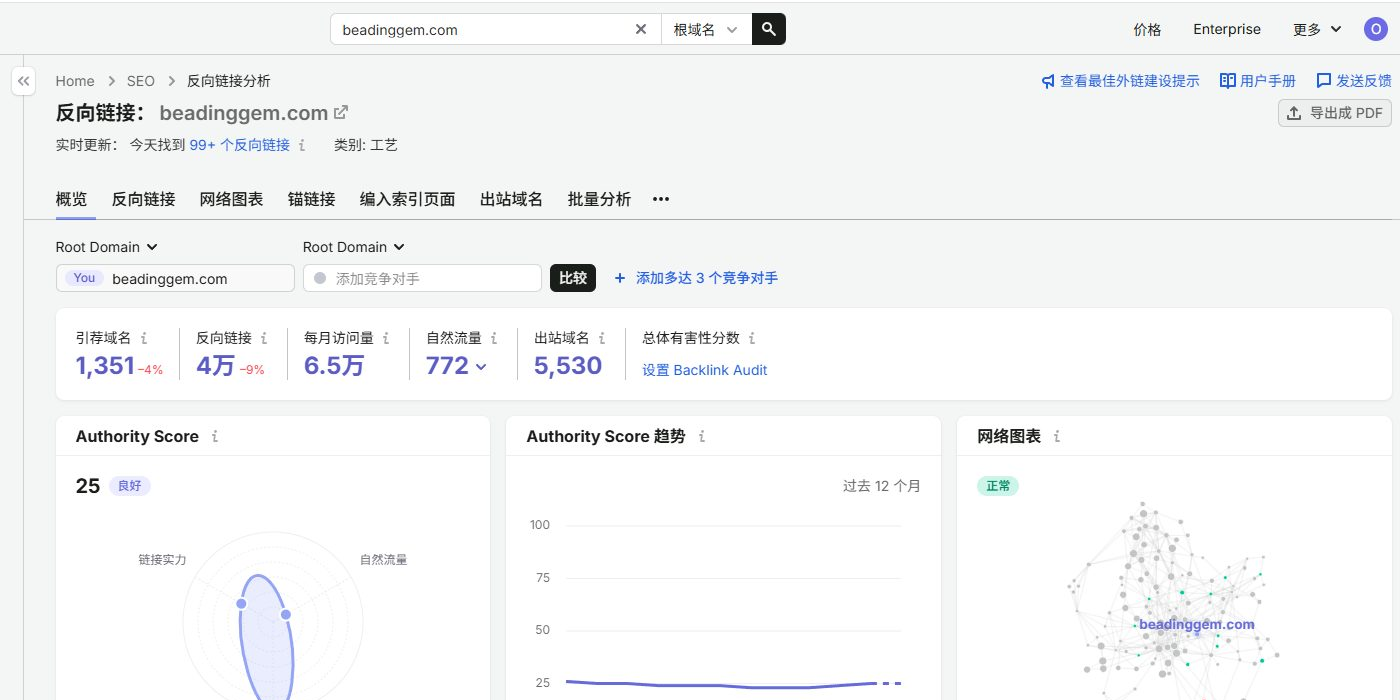Click the 良好 badge by score 25
Viewport: 1400px width, 700px height.
(x=130, y=486)
